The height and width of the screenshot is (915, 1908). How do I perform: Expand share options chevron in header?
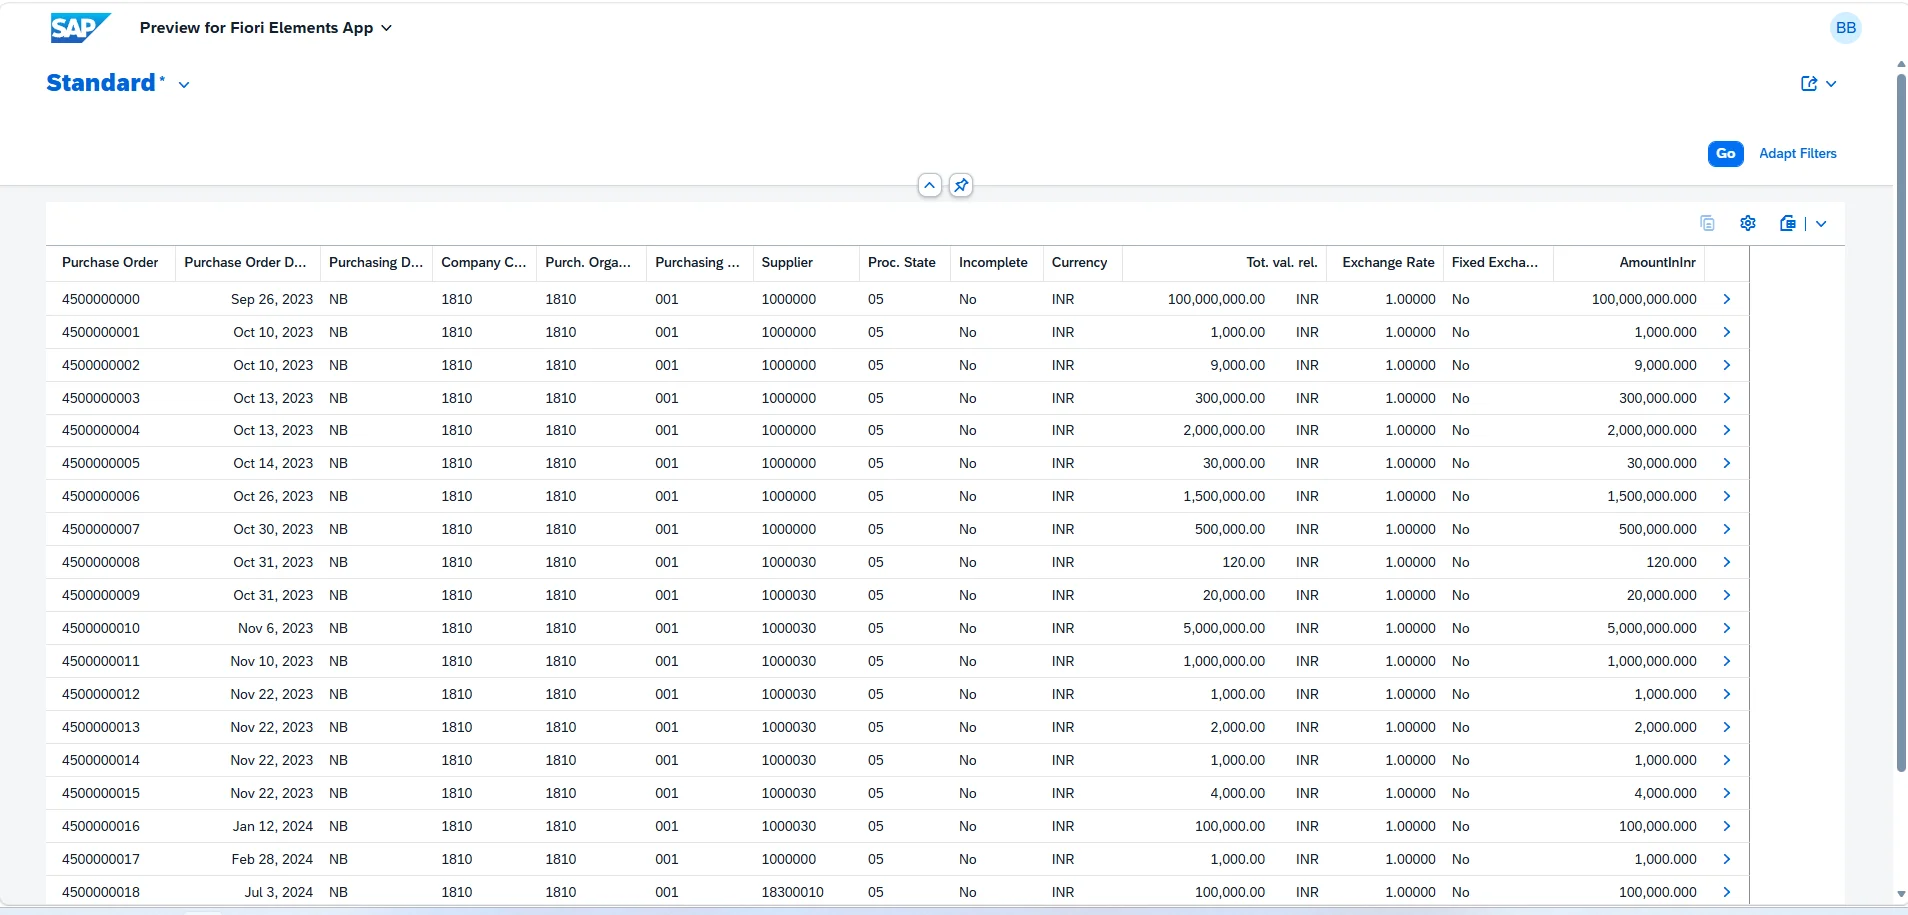pos(1831,84)
